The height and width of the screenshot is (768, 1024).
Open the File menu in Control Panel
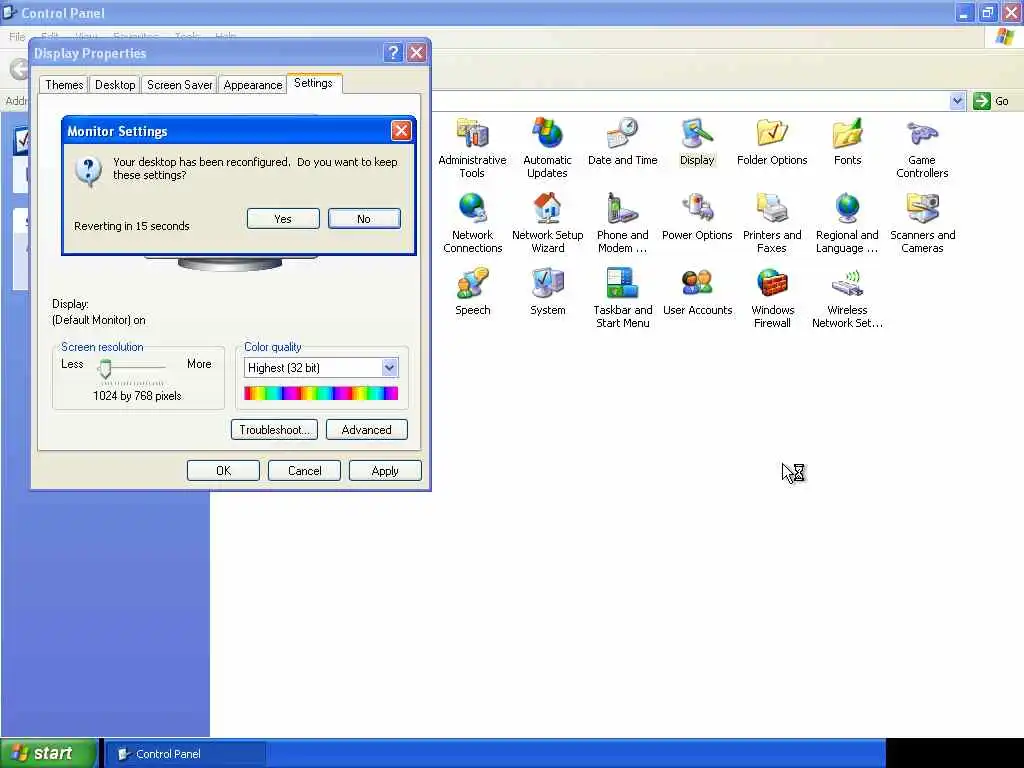tap(17, 37)
